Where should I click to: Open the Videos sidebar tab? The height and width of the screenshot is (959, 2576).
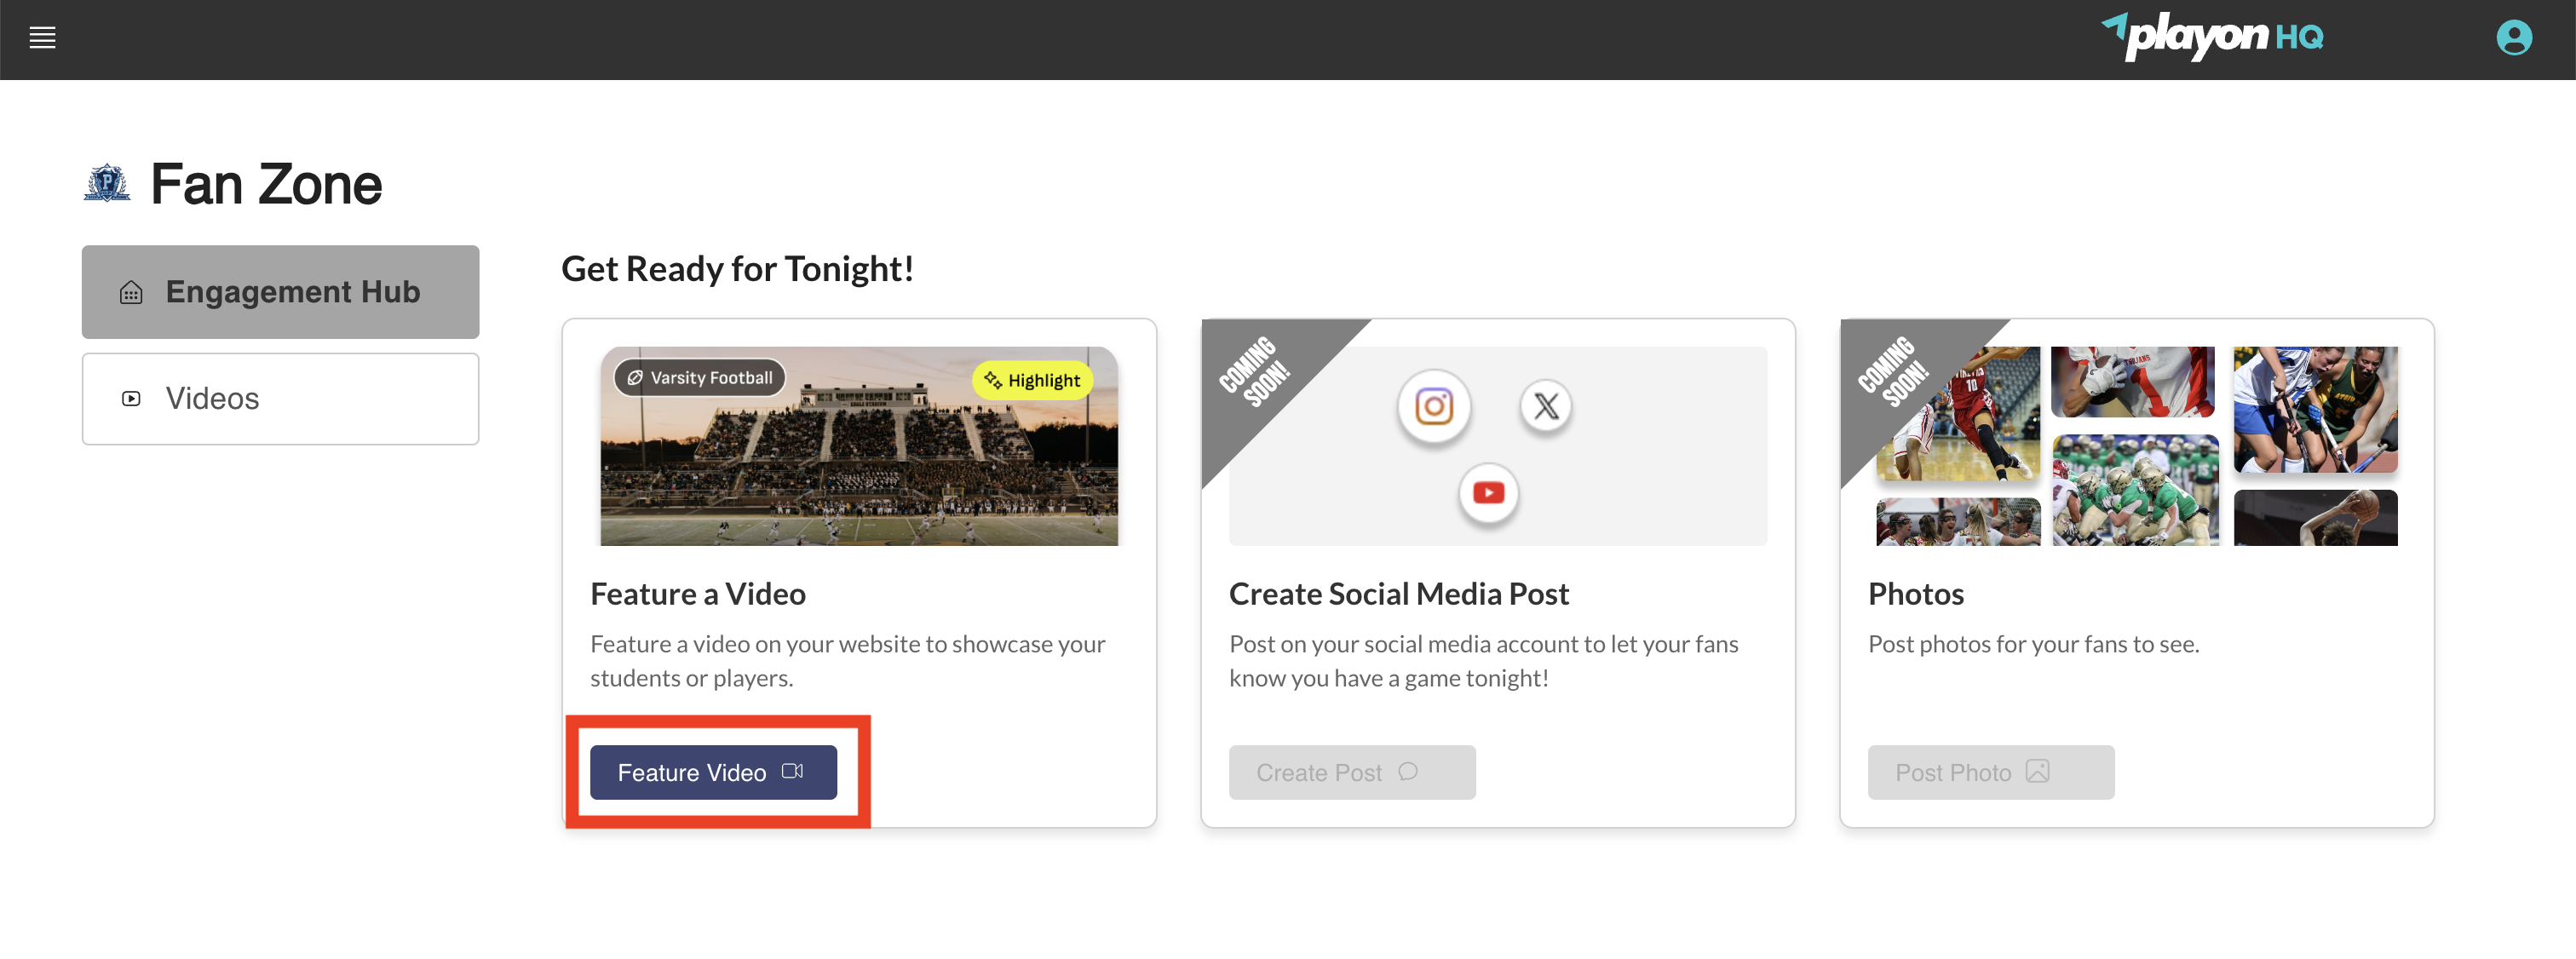click(x=280, y=398)
